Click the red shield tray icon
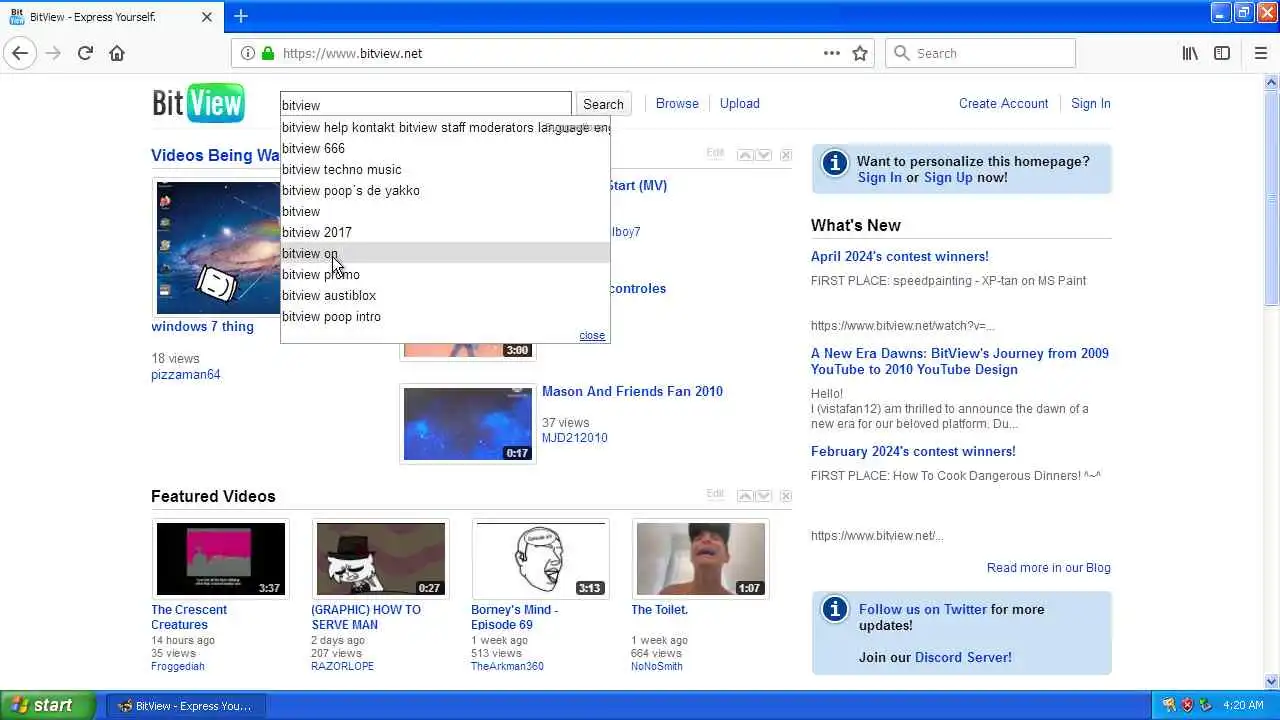 pyautogui.click(x=1187, y=705)
